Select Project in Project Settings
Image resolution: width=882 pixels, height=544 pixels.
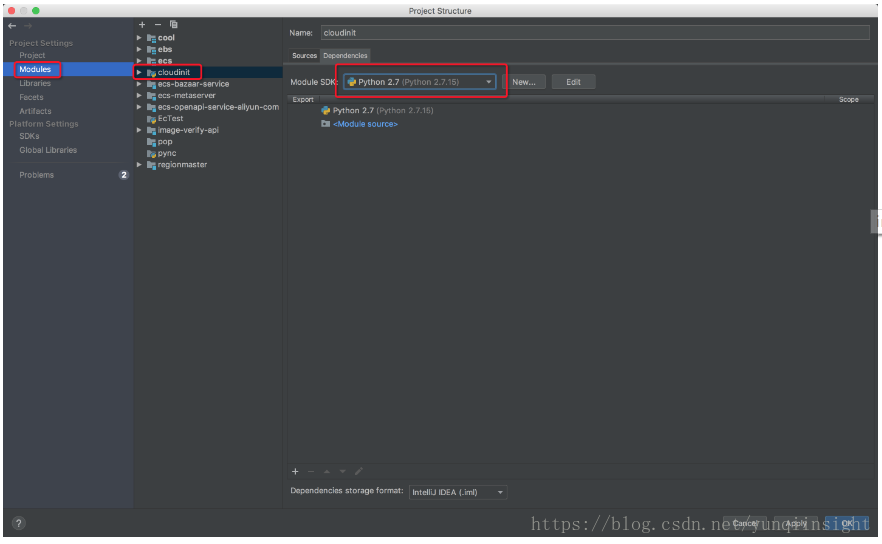[x=32, y=55]
